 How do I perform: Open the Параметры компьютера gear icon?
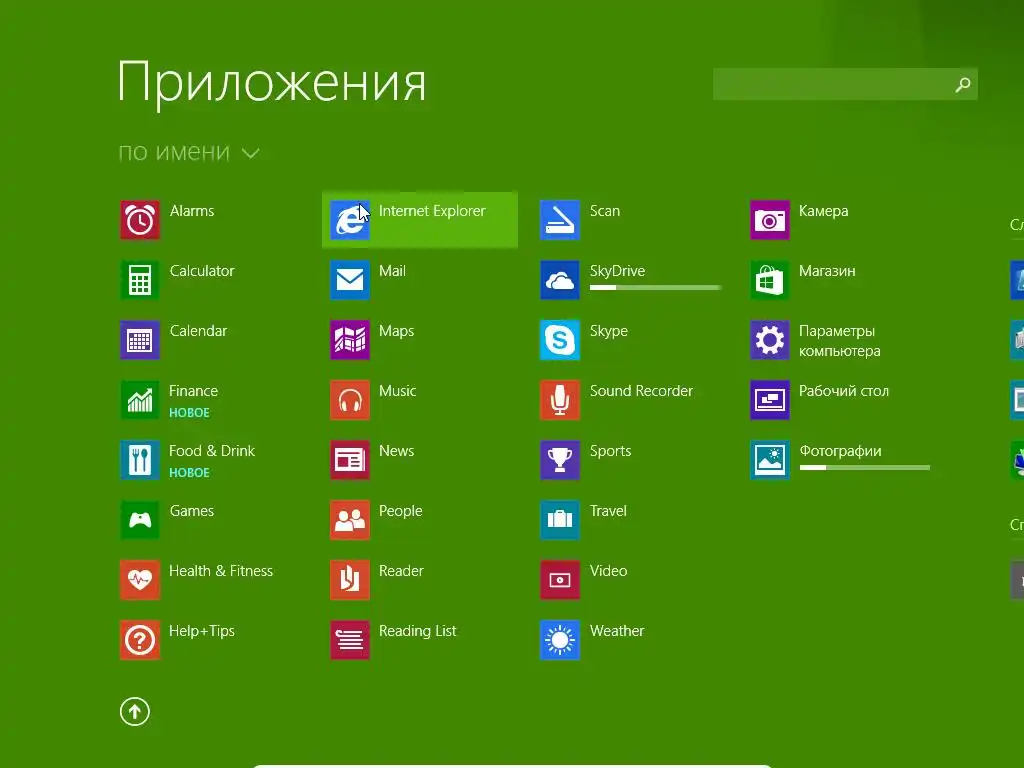[770, 340]
